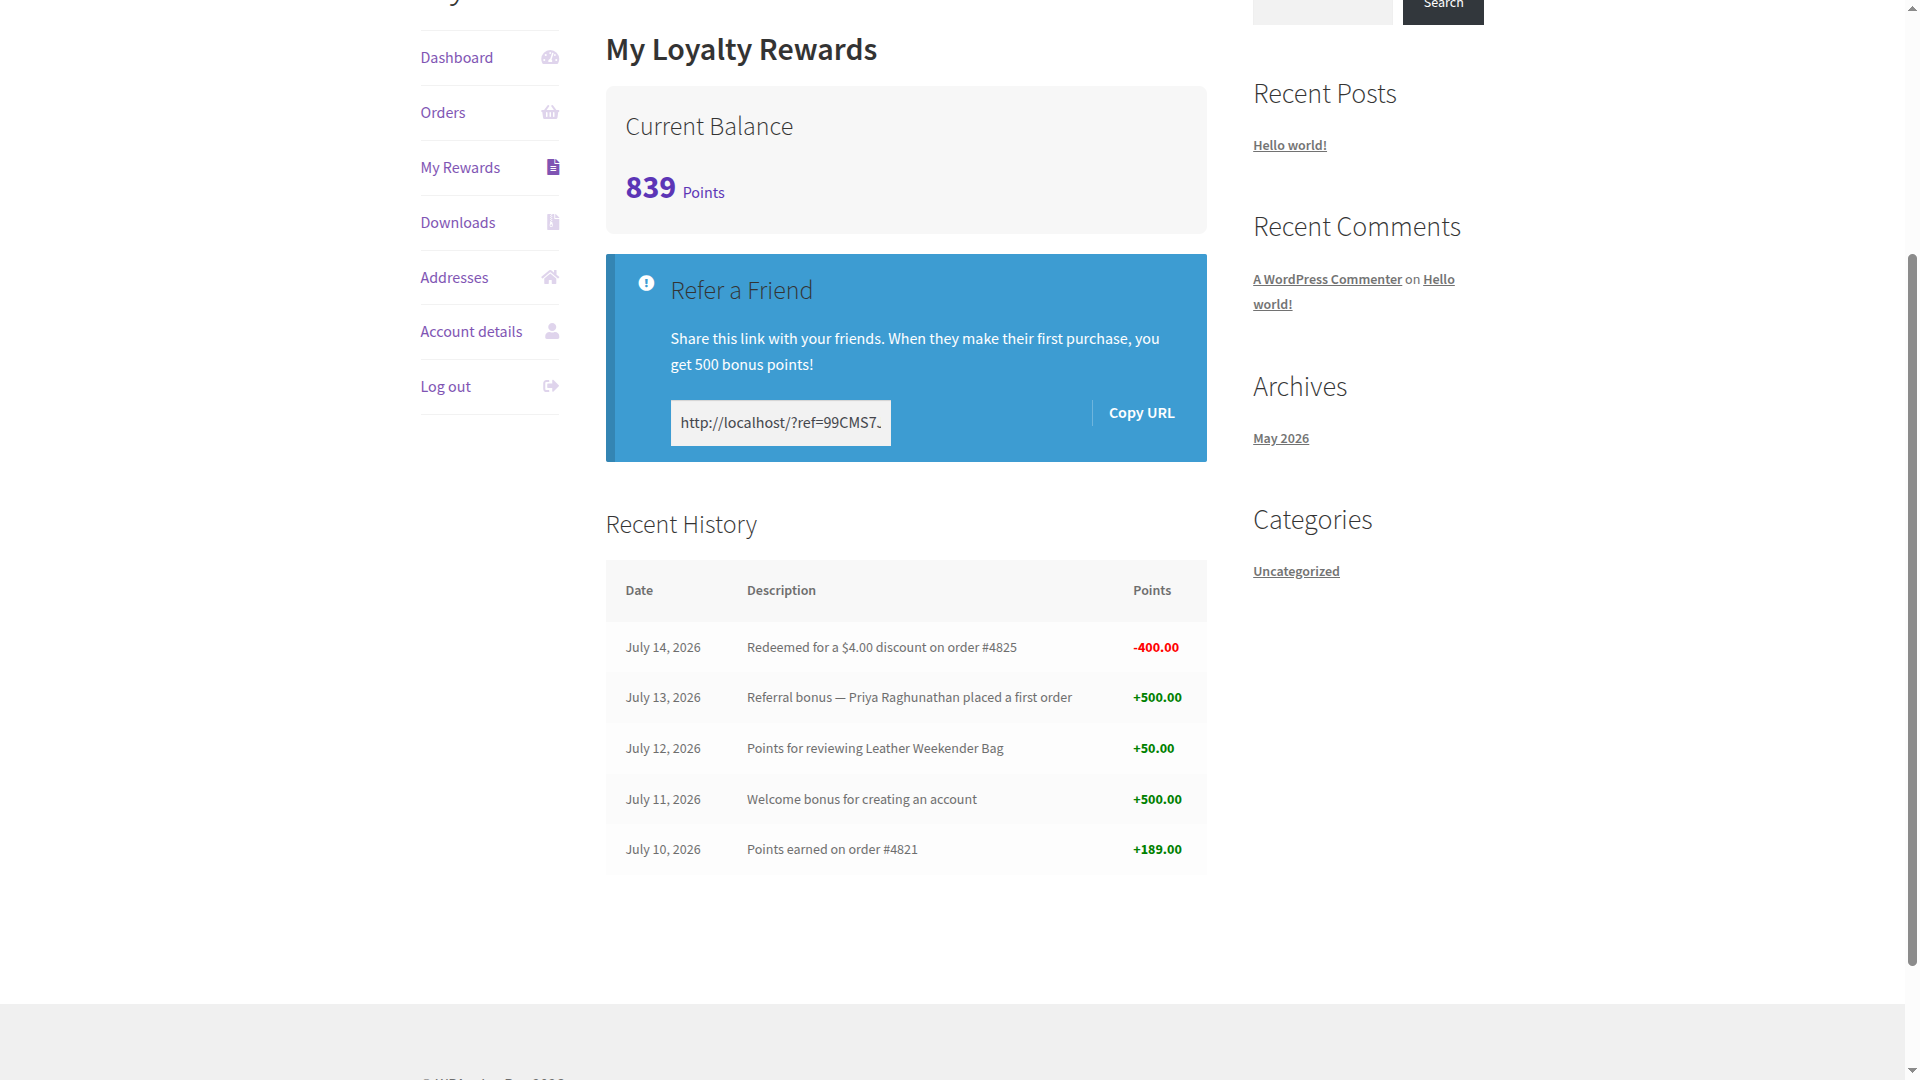The height and width of the screenshot is (1080, 1920).
Task: Click the page vertical scrollbar thumb
Action: [x=1912, y=610]
